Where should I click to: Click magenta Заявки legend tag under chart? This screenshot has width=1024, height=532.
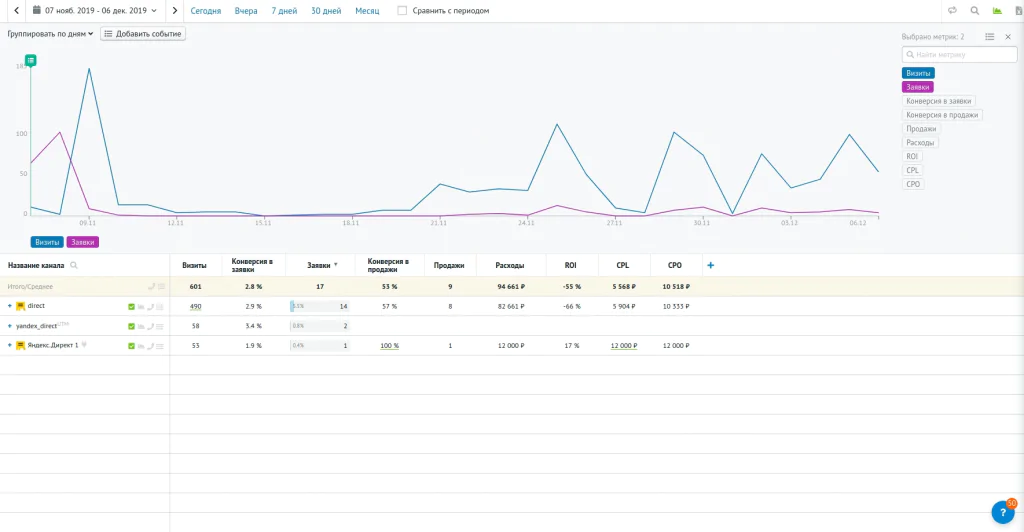click(82, 242)
